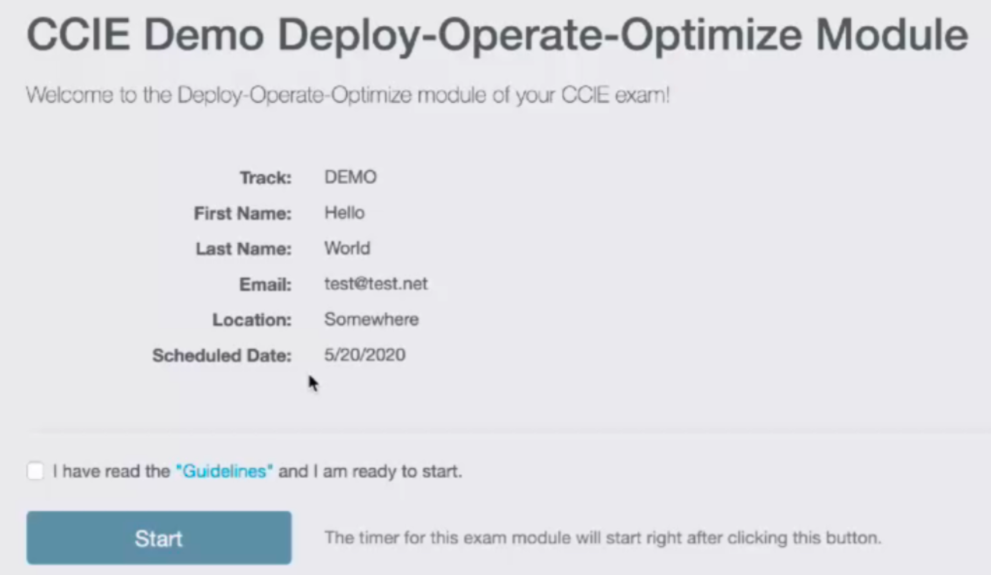Click the scheduled date '5/20/2020'
This screenshot has width=991, height=575.
365,354
